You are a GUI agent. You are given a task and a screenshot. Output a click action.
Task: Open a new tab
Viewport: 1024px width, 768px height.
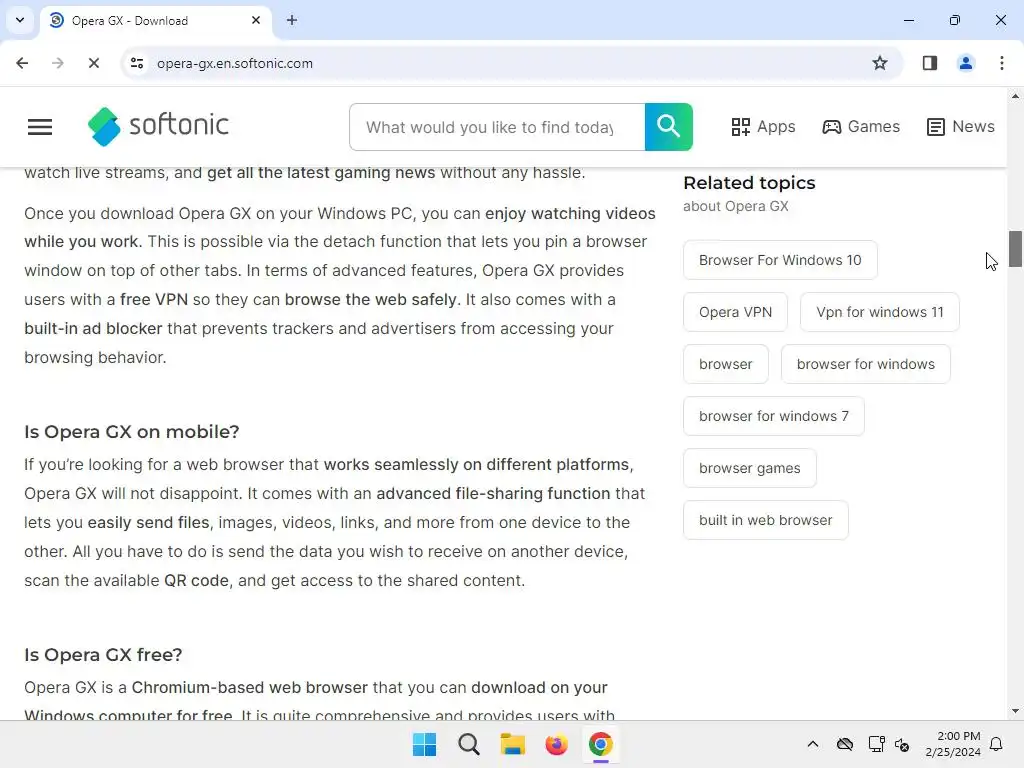tap(292, 20)
